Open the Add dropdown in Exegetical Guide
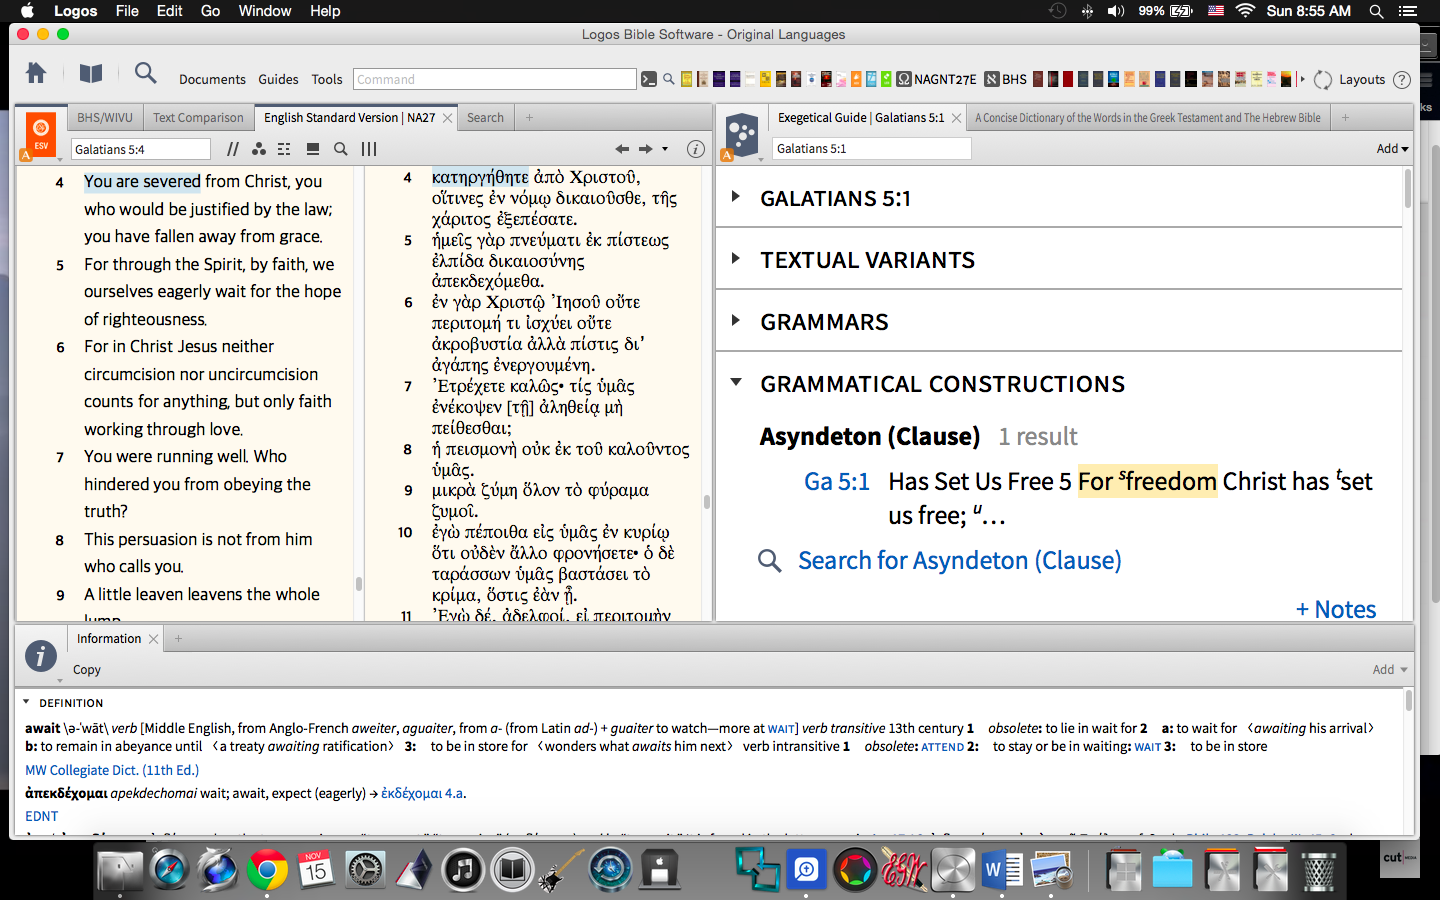 (x=1392, y=149)
